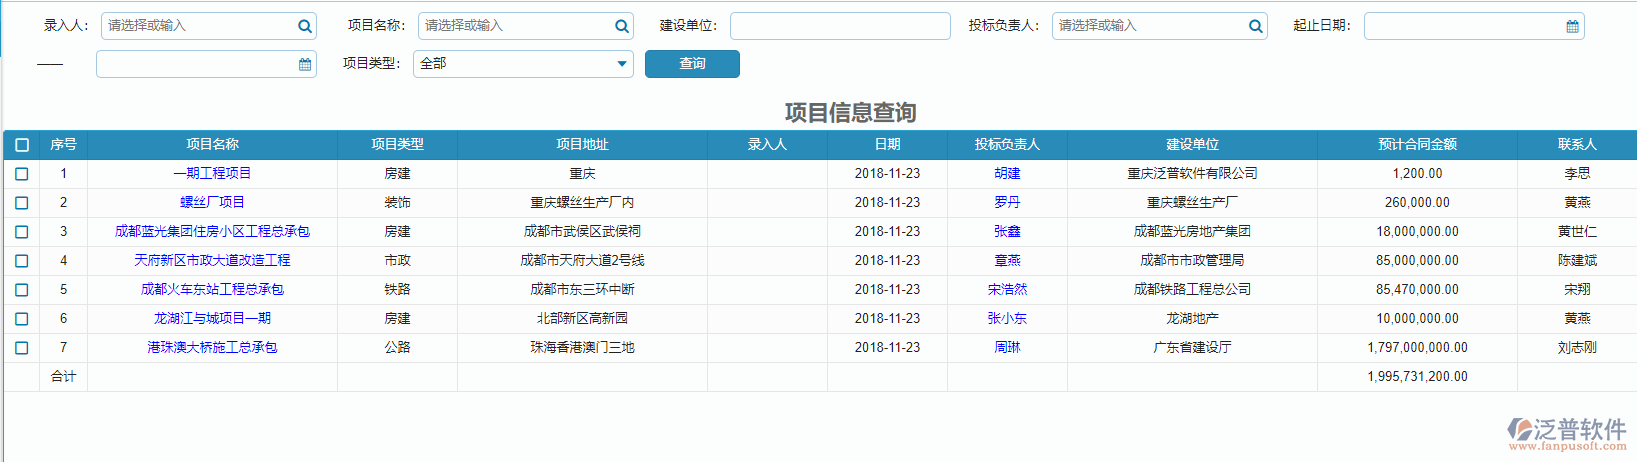Screen dimensions: 1637x462
Task: Open 成都蓝光集团住房小区工程总承包 link
Action: (x=212, y=232)
